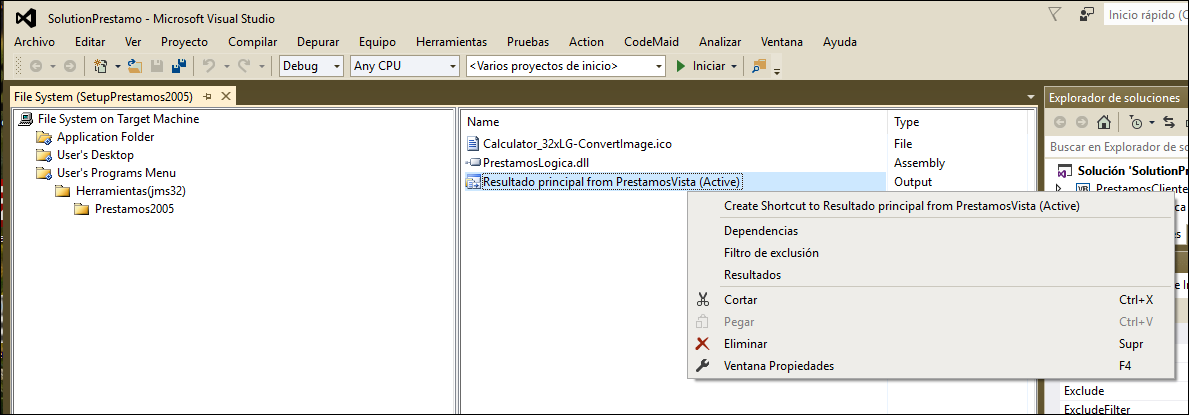Click the green Iniciar play icon
Viewport: 1189px width, 415px height.
pos(681,67)
